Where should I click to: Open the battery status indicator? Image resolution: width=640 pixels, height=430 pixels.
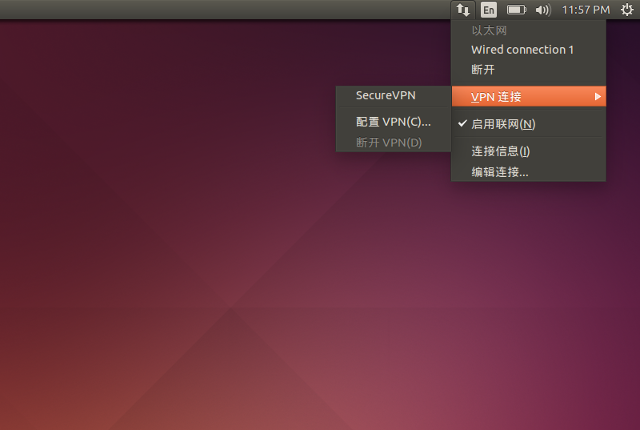coord(516,10)
